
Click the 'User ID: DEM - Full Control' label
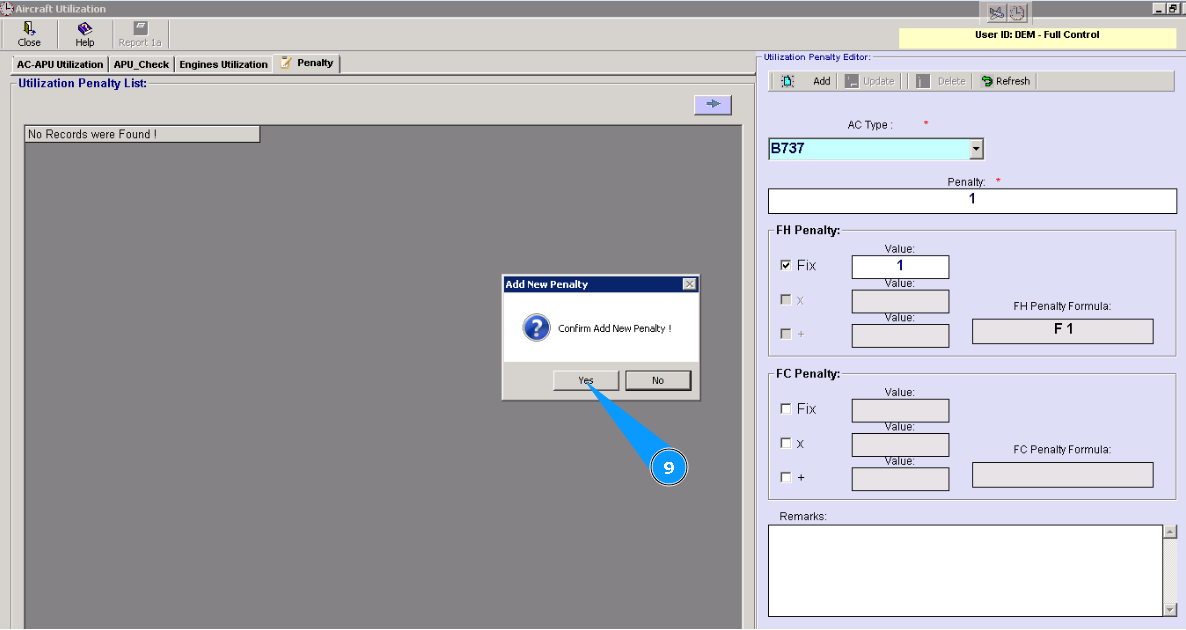pyautogui.click(x=1037, y=35)
